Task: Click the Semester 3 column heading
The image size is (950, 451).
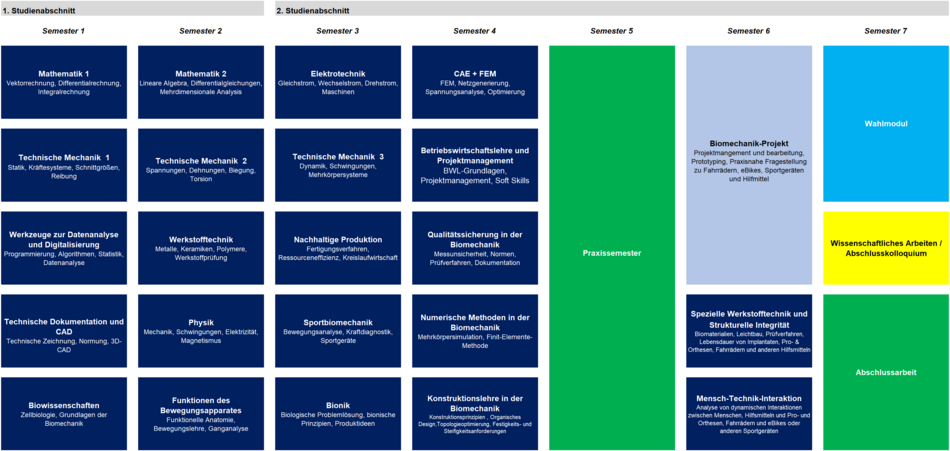Action: [x=337, y=31]
